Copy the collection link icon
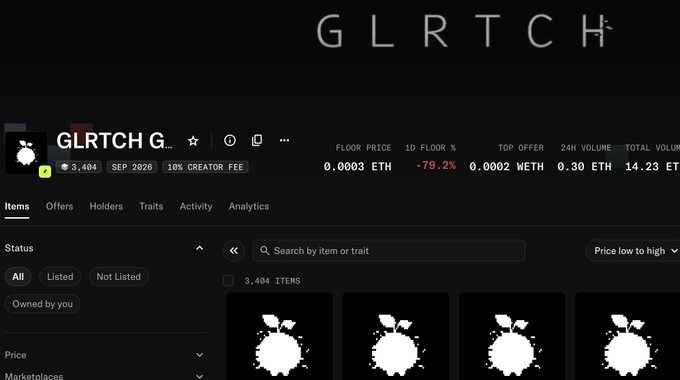The image size is (680, 380). [x=257, y=140]
